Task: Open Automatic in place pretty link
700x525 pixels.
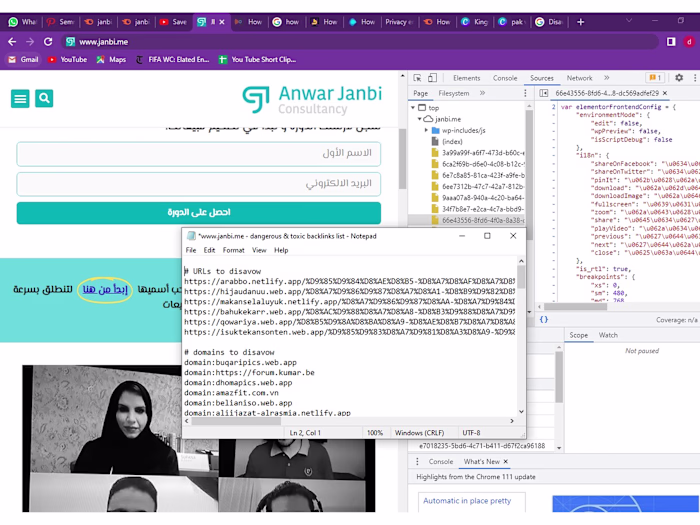Action: pyautogui.click(x=467, y=500)
